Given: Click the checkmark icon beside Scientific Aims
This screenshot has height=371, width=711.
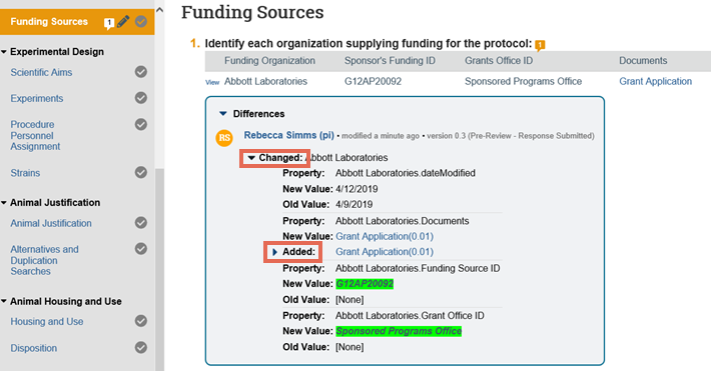Looking at the screenshot, I should pyautogui.click(x=141, y=72).
